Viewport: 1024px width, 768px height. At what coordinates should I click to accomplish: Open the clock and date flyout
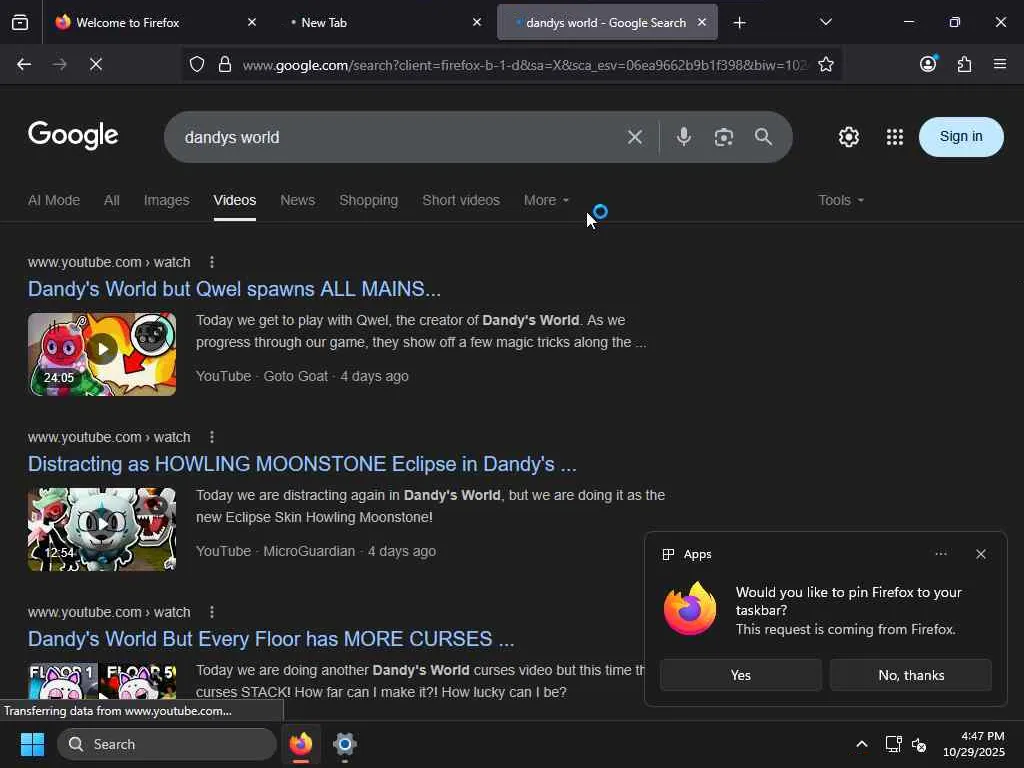point(973,744)
